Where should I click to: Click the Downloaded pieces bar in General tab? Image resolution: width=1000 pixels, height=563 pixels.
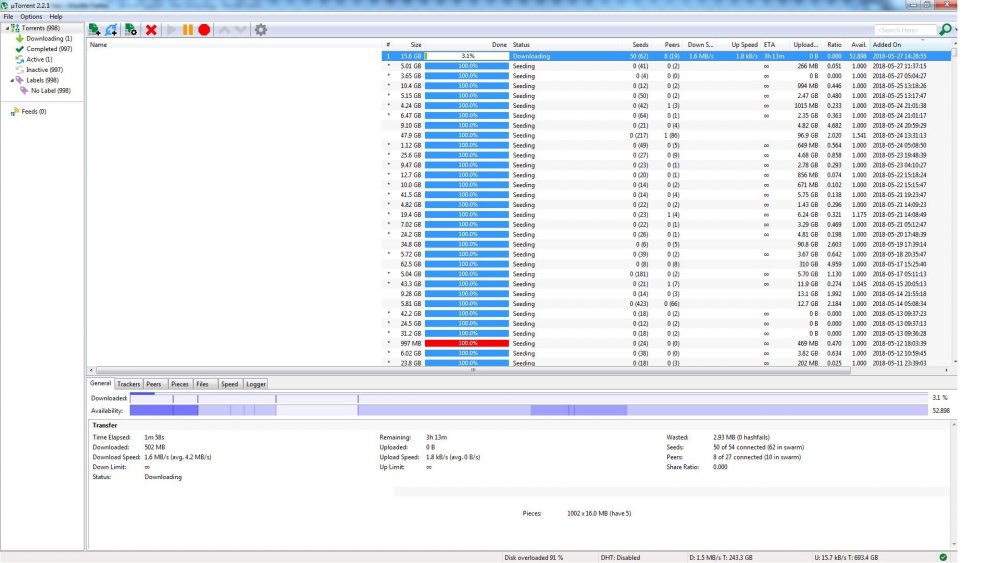pyautogui.click(x=529, y=398)
